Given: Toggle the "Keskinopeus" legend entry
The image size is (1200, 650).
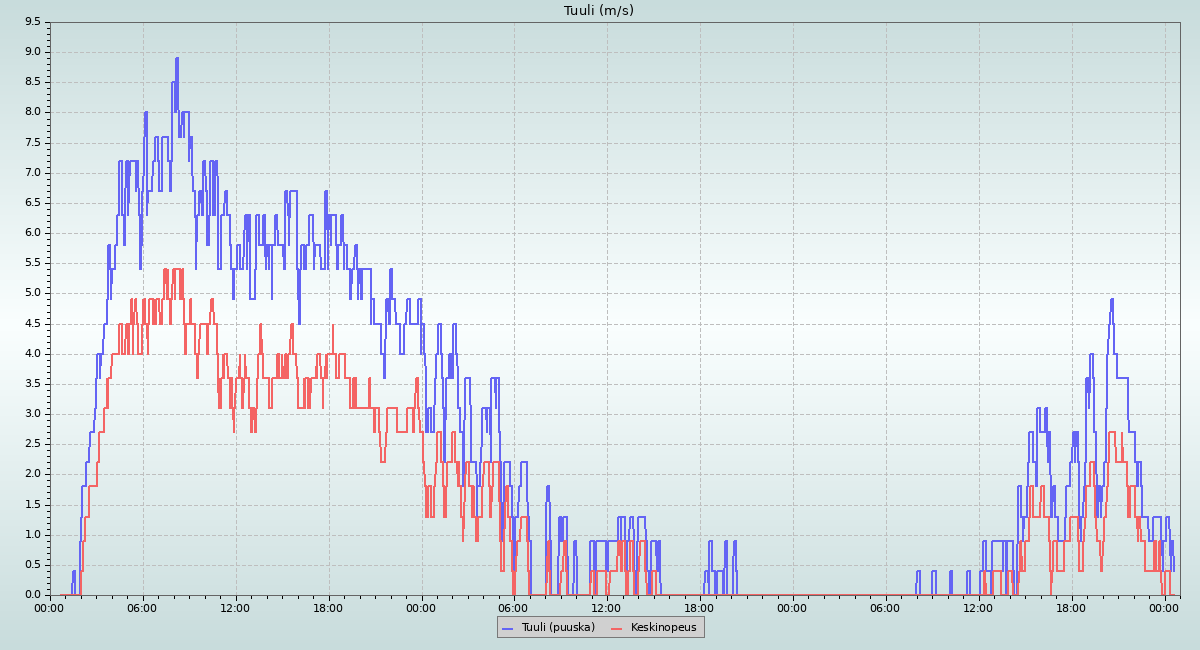Looking at the screenshot, I should 663,628.
